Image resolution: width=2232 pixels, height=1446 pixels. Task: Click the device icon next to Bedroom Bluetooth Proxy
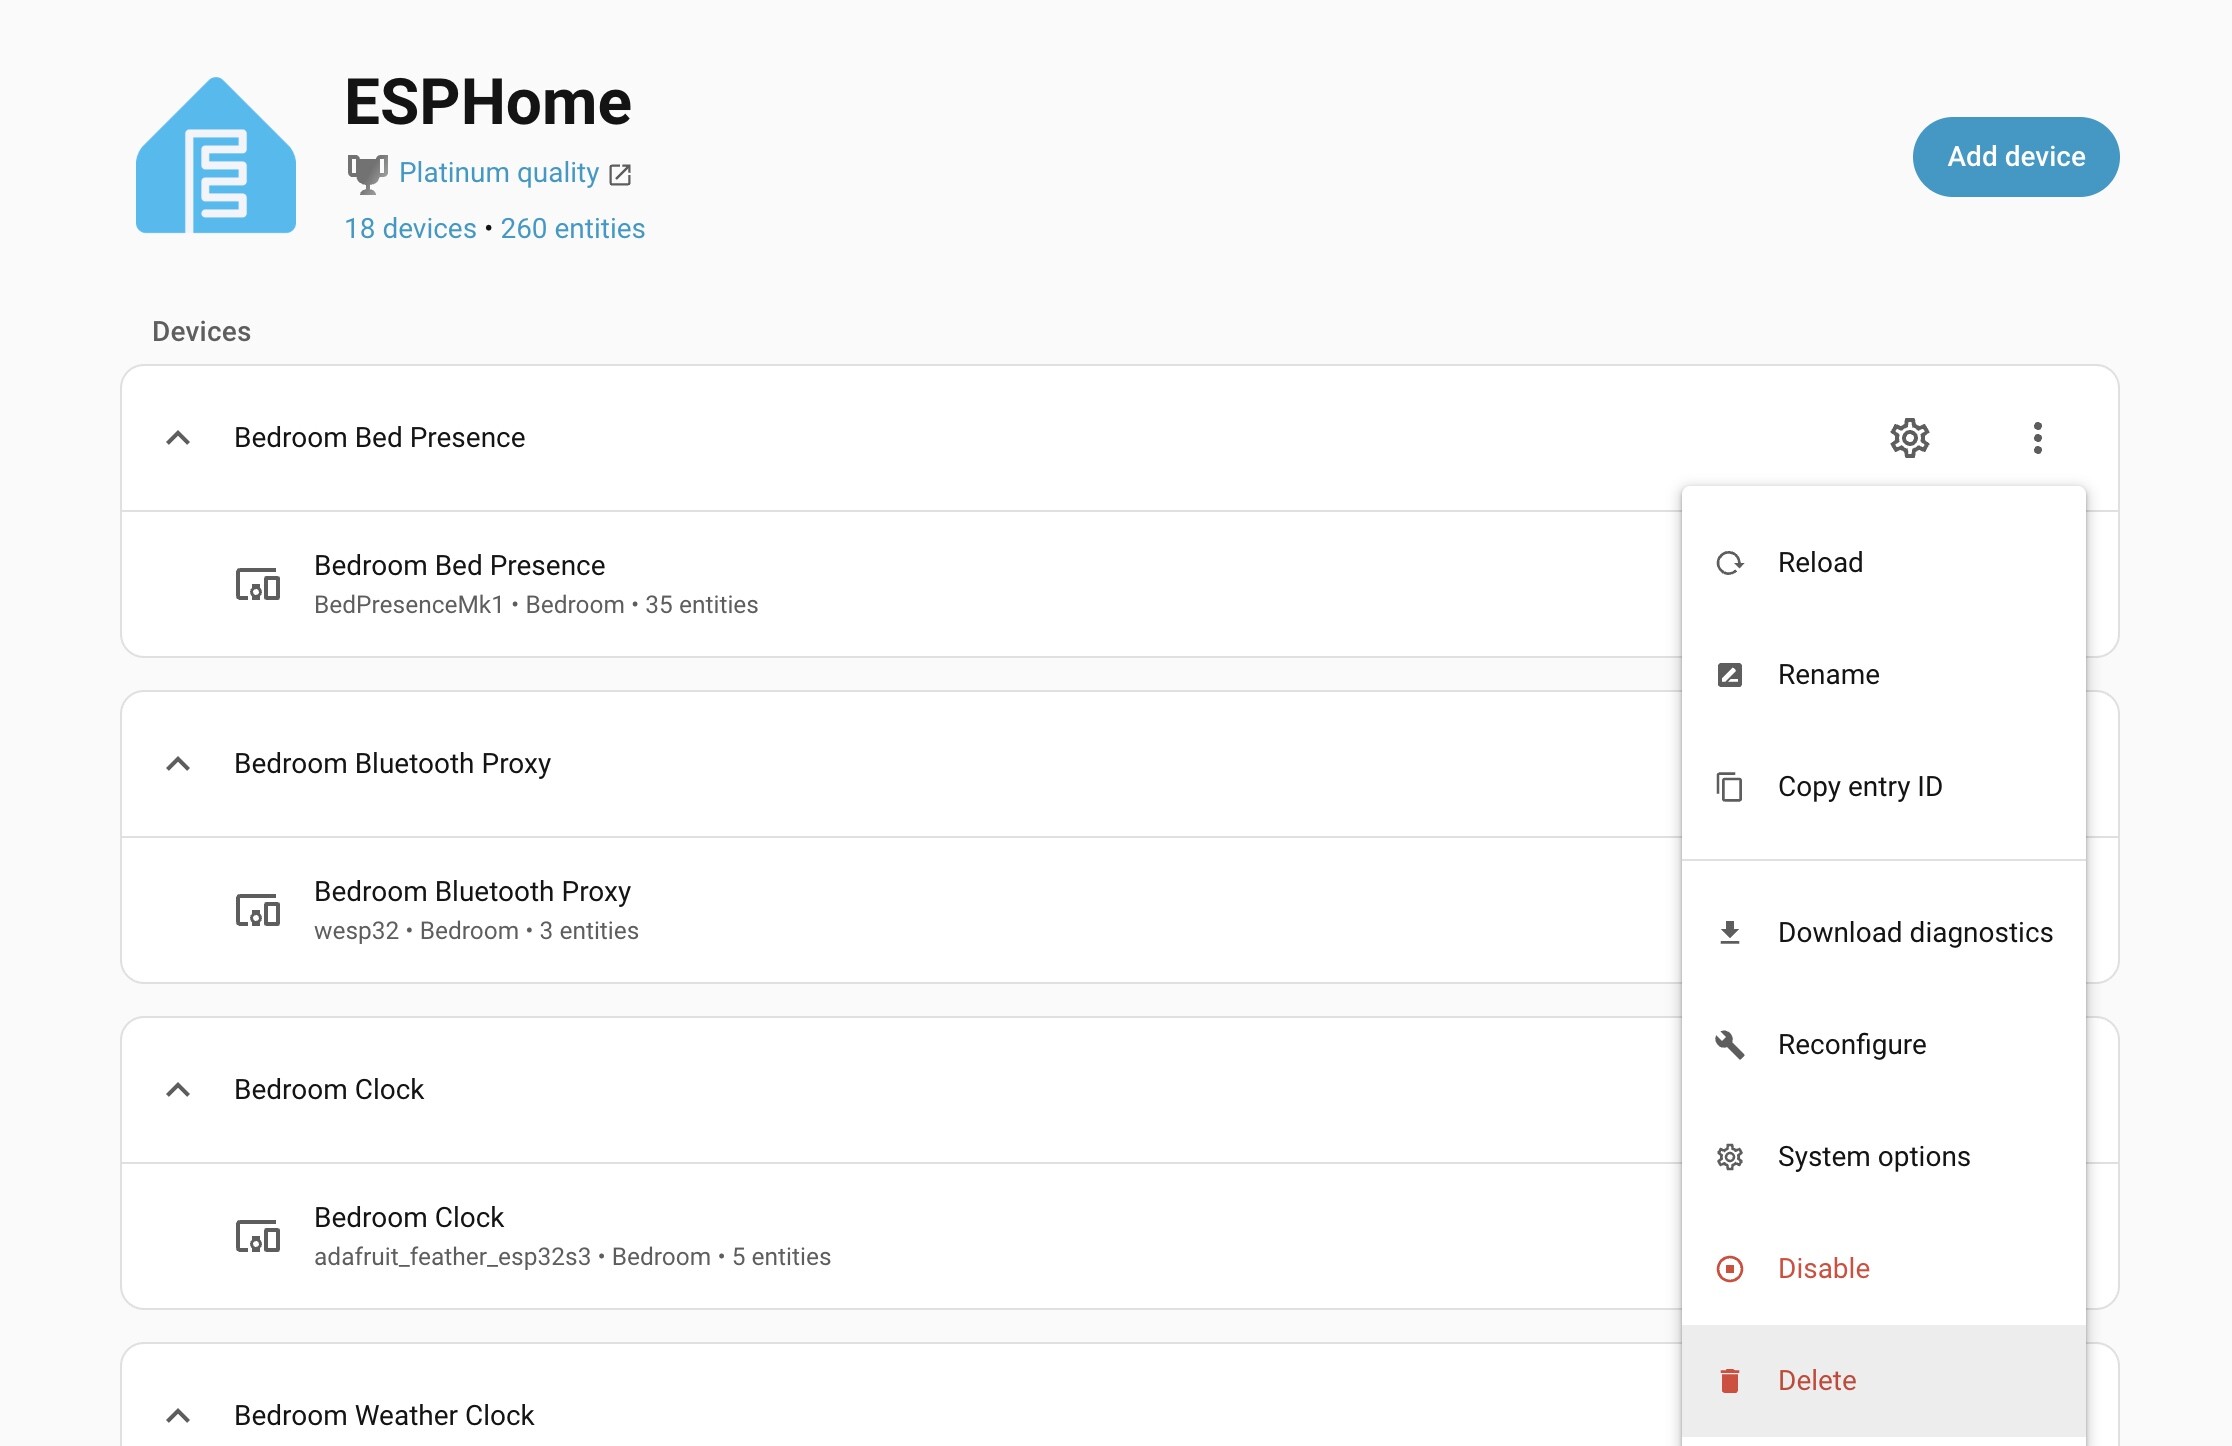coord(258,910)
